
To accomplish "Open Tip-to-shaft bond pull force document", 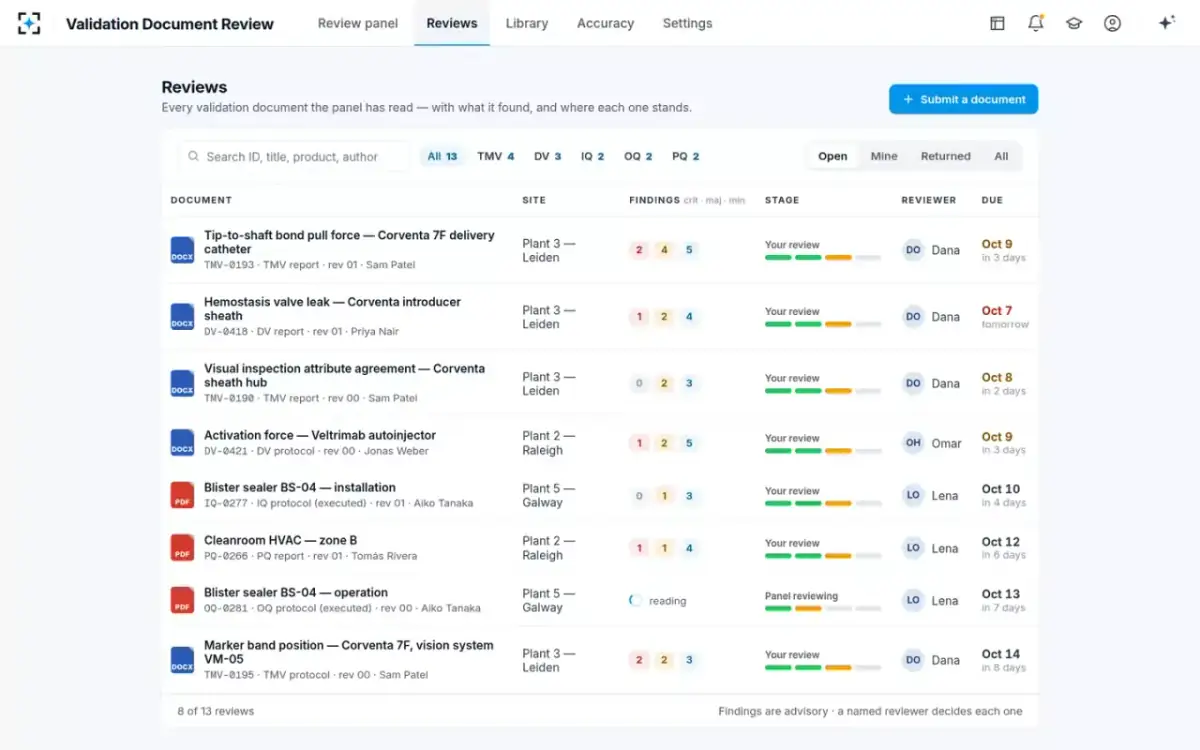I will pos(349,242).
